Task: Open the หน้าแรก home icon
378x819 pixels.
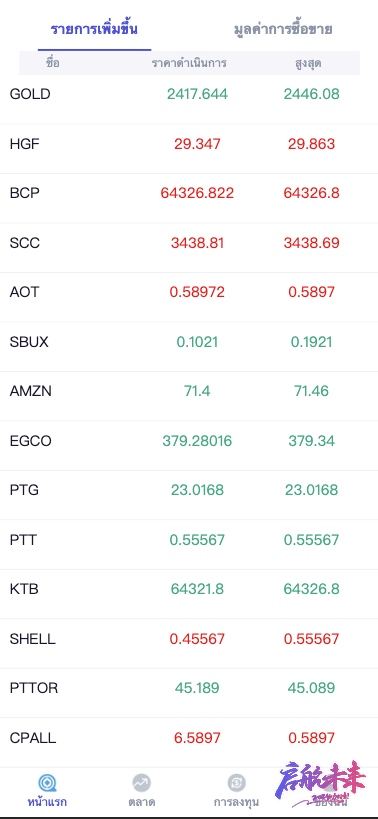Action: [x=47, y=783]
